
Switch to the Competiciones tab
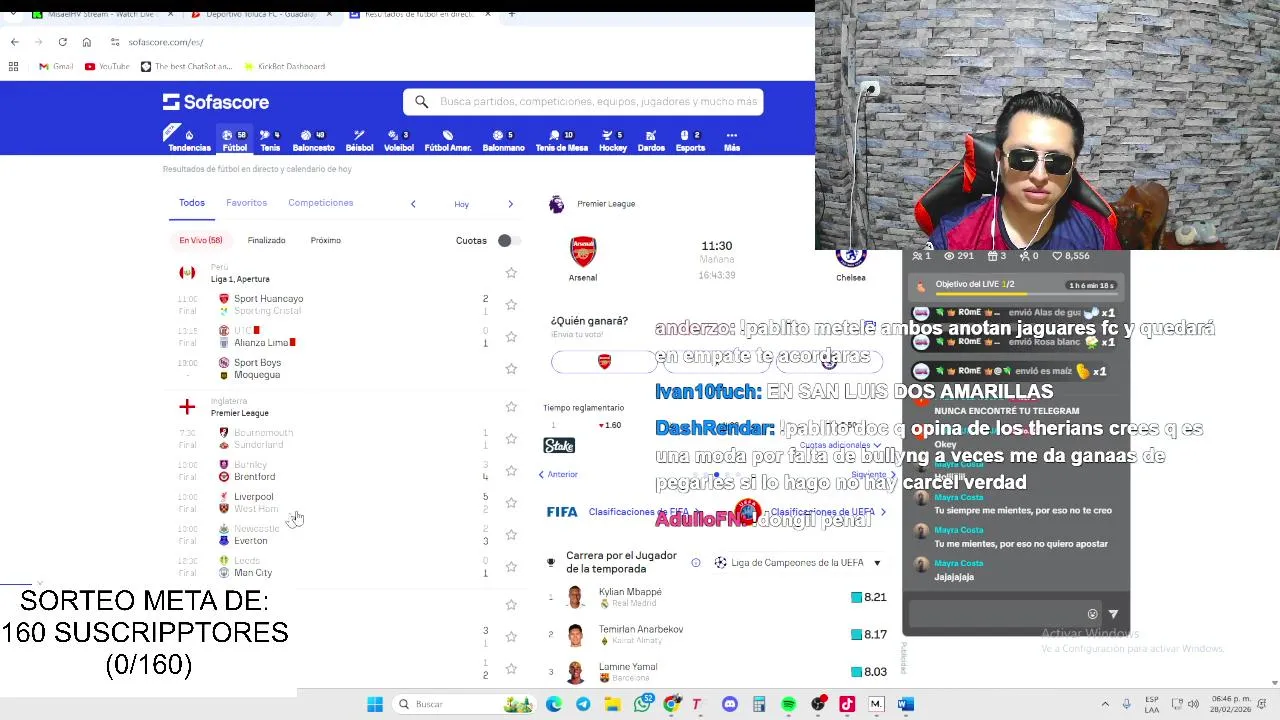coord(320,202)
